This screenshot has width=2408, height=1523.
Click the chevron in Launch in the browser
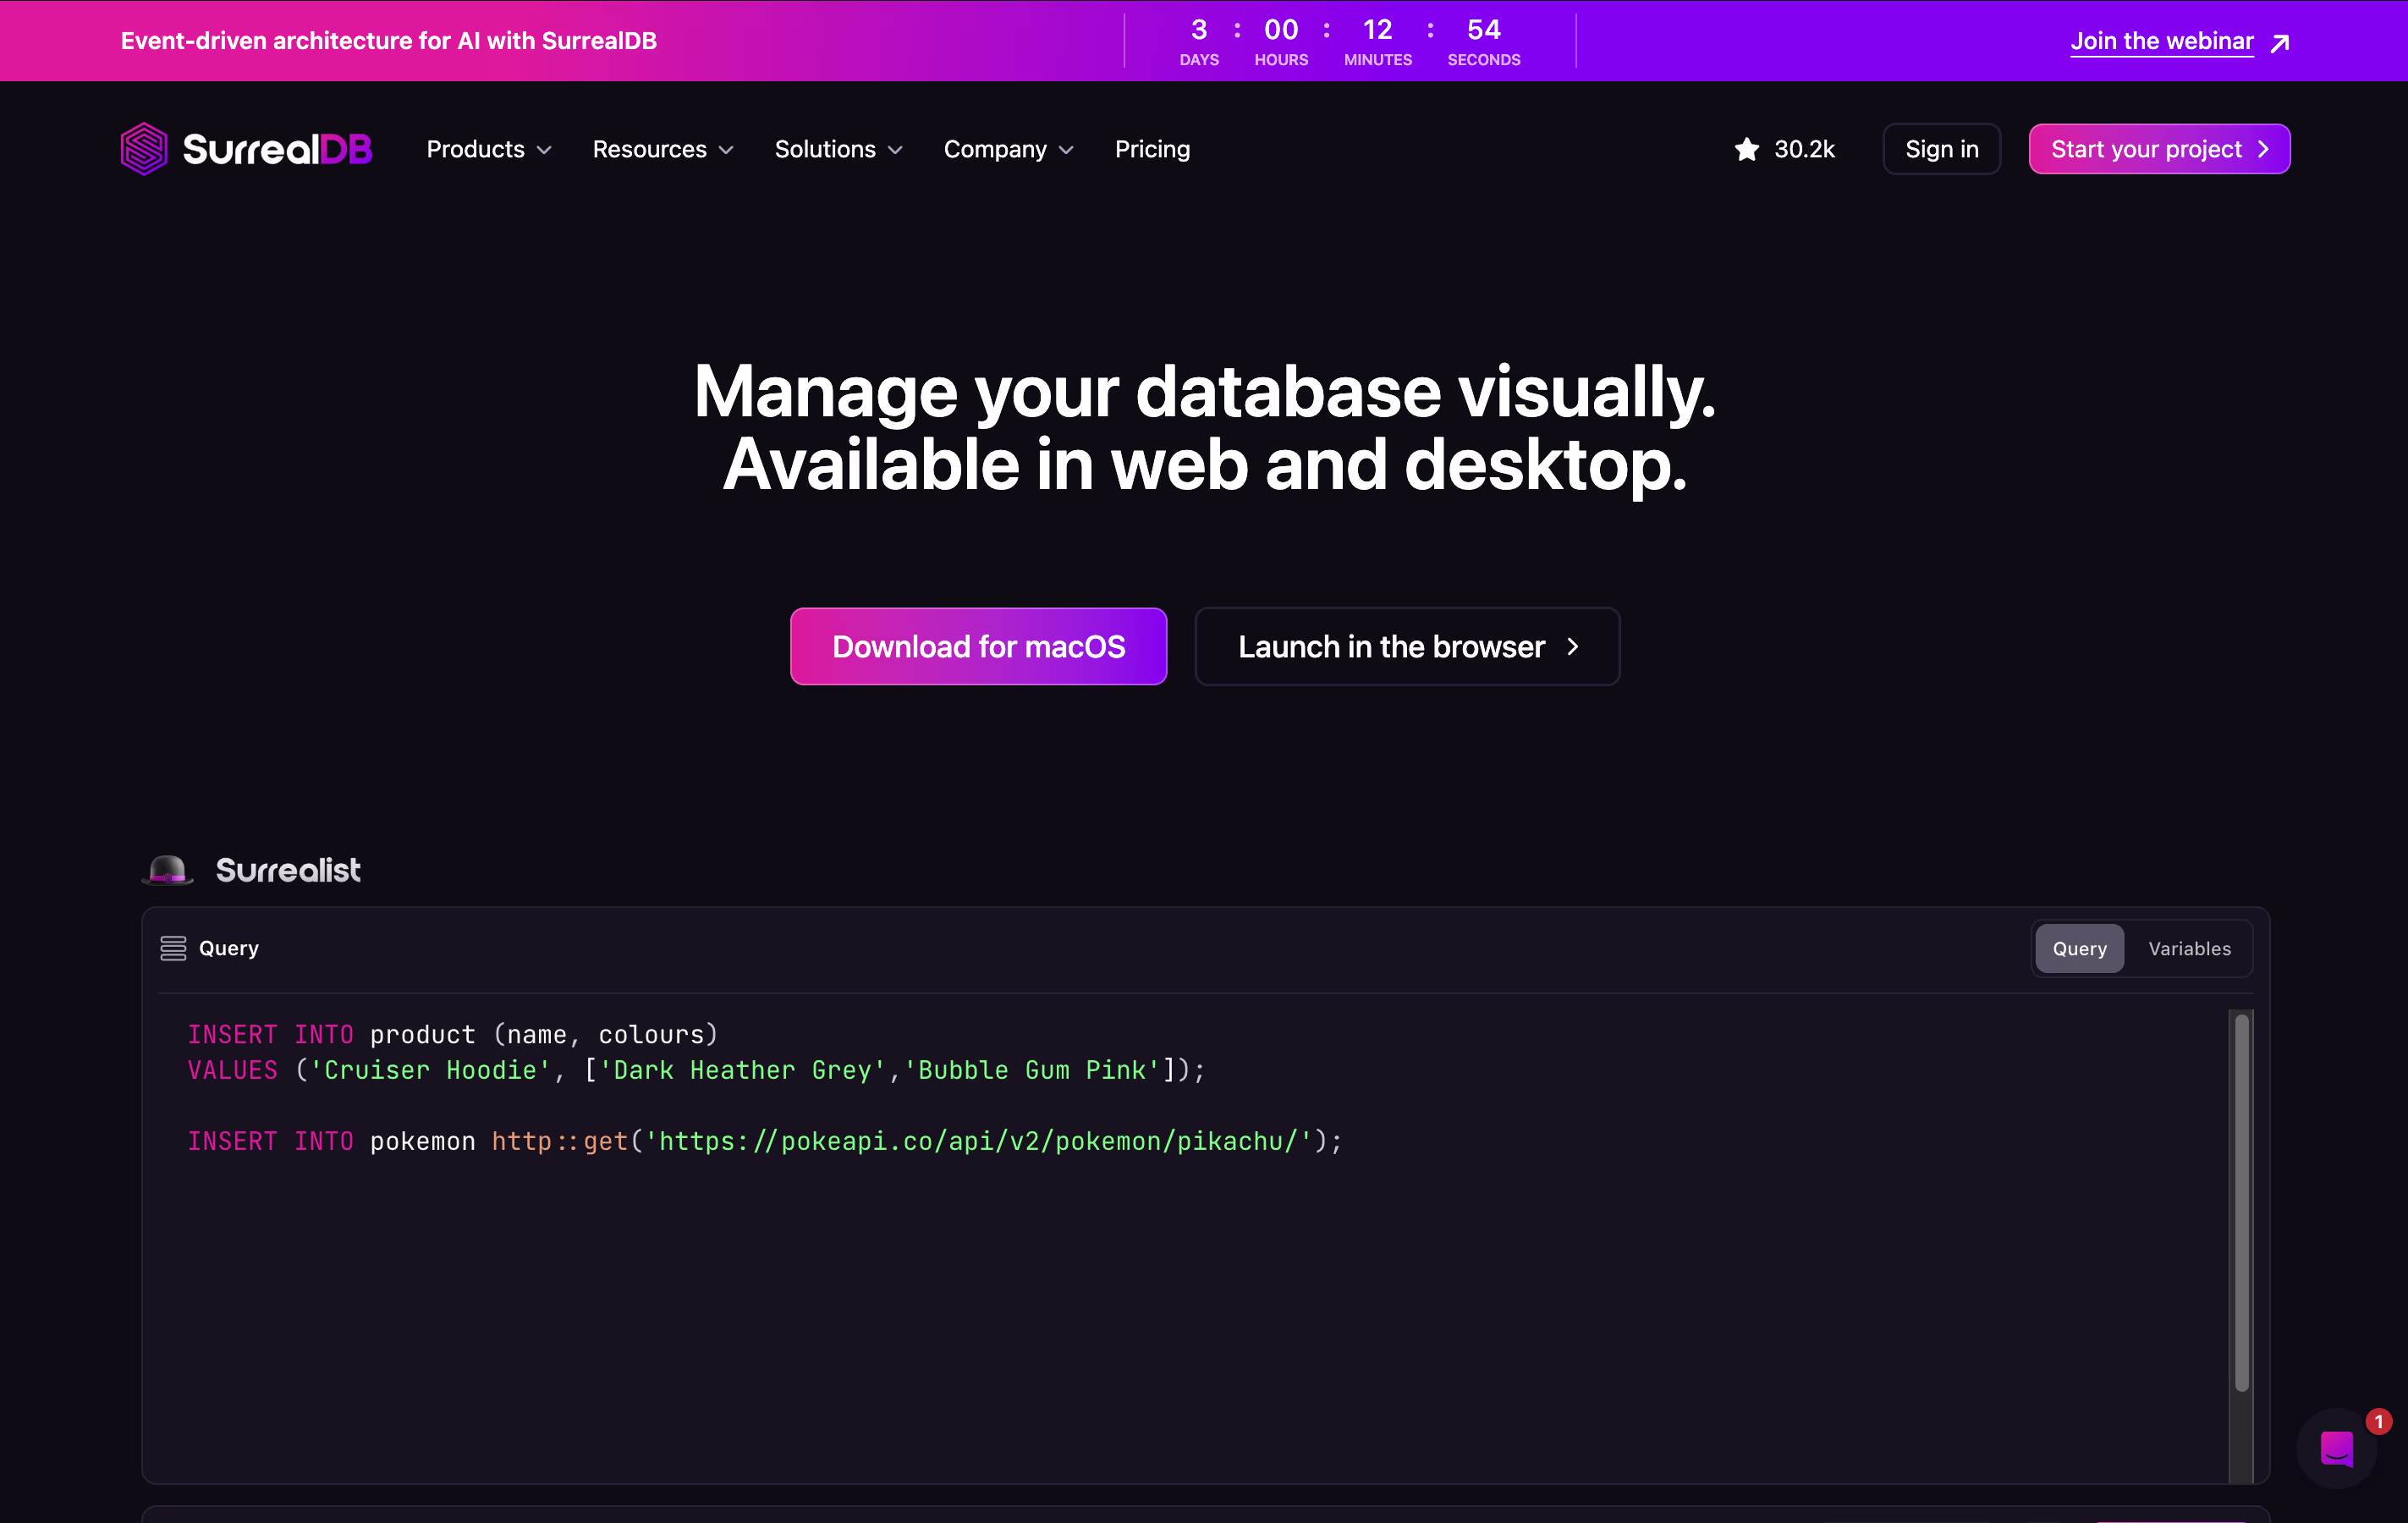(1573, 647)
